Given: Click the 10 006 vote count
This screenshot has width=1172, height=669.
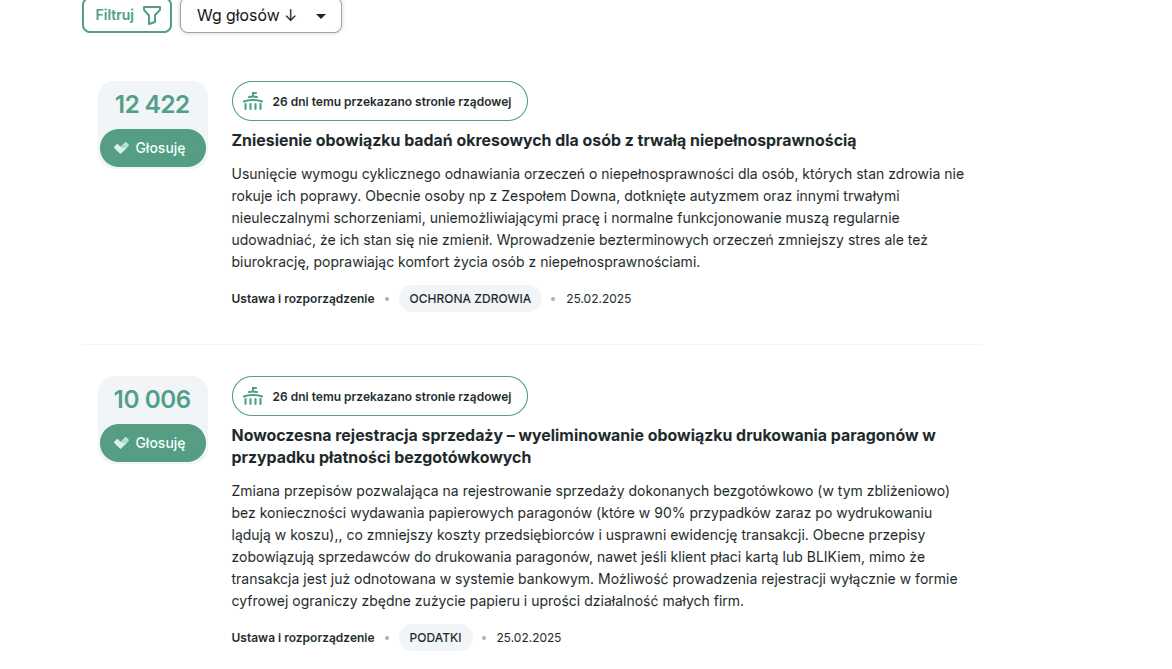Looking at the screenshot, I should pos(152,399).
